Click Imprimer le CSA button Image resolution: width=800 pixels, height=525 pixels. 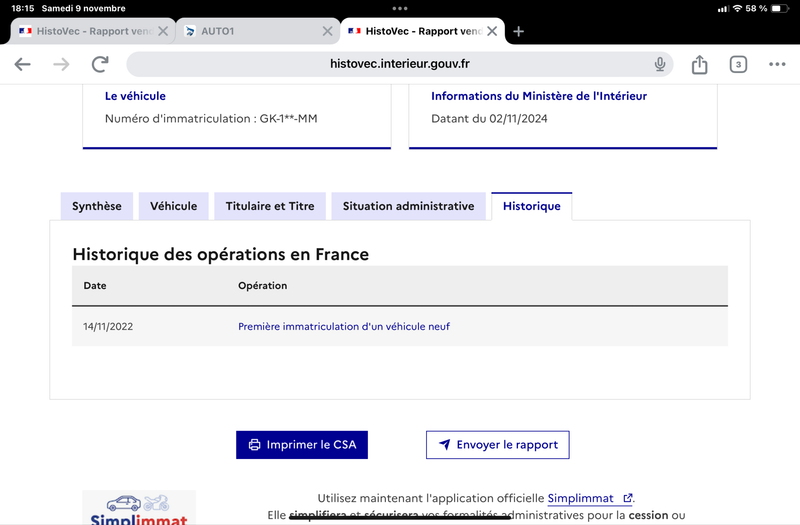[x=302, y=445]
